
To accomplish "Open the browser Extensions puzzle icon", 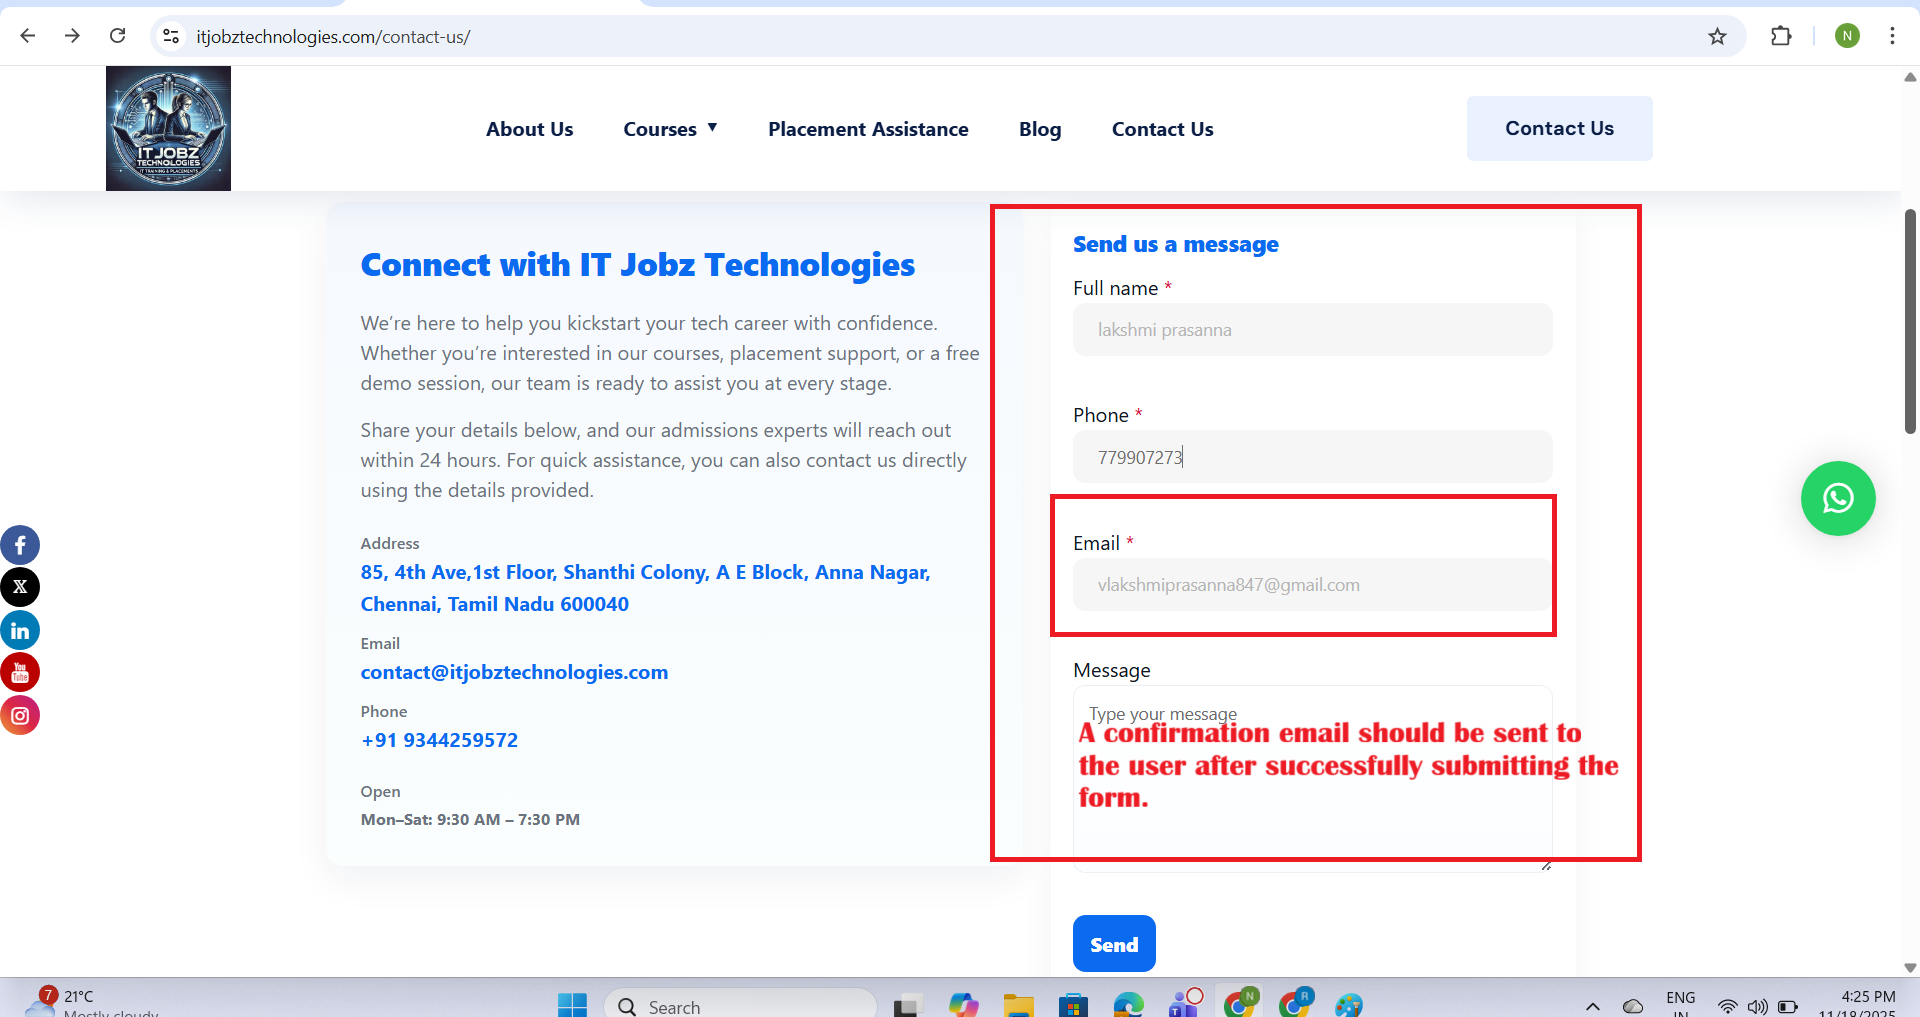I will (1781, 37).
